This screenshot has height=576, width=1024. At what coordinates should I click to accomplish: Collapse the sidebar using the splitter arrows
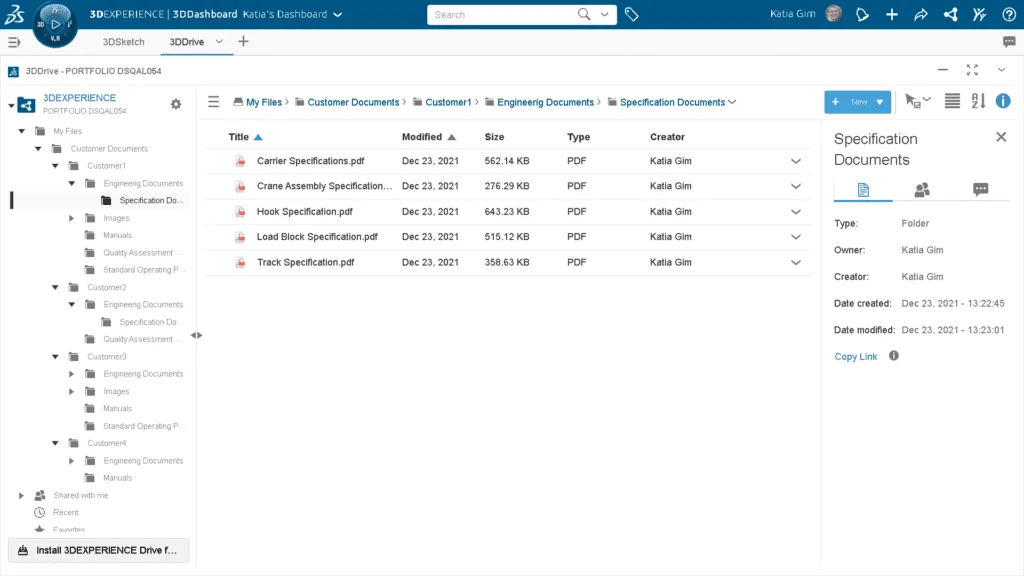pyautogui.click(x=196, y=335)
